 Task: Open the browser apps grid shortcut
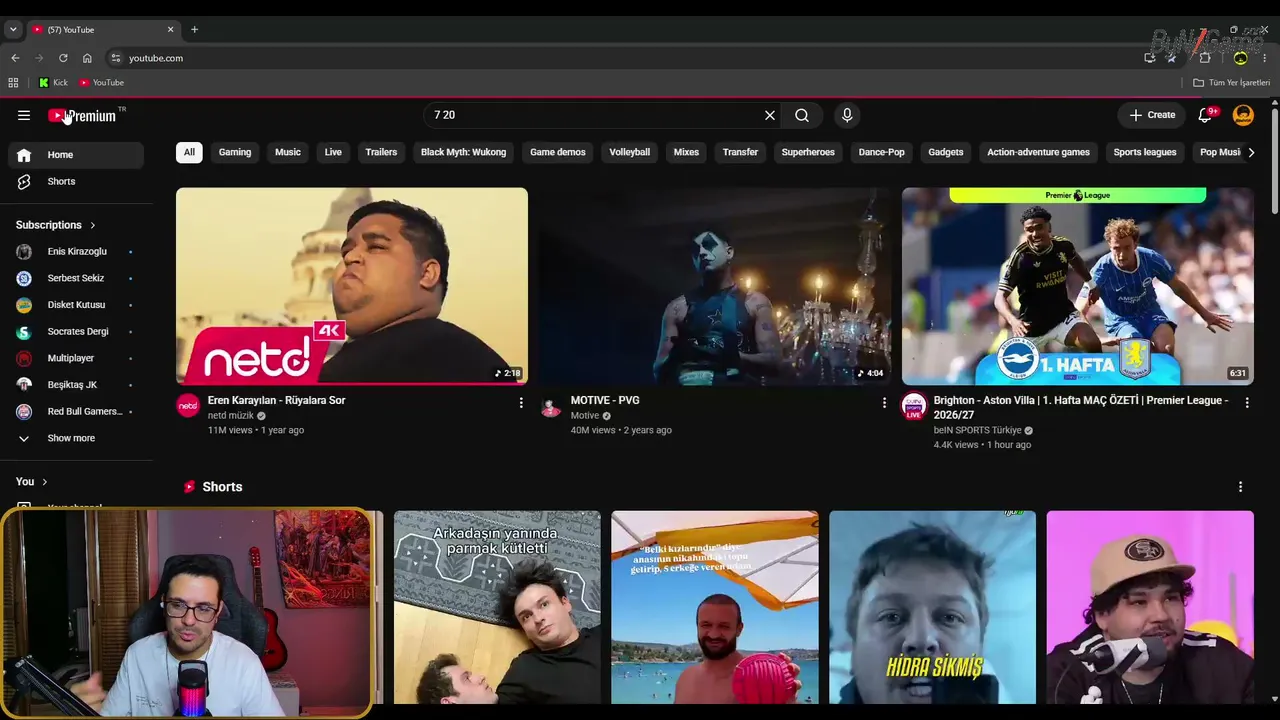pos(13,83)
